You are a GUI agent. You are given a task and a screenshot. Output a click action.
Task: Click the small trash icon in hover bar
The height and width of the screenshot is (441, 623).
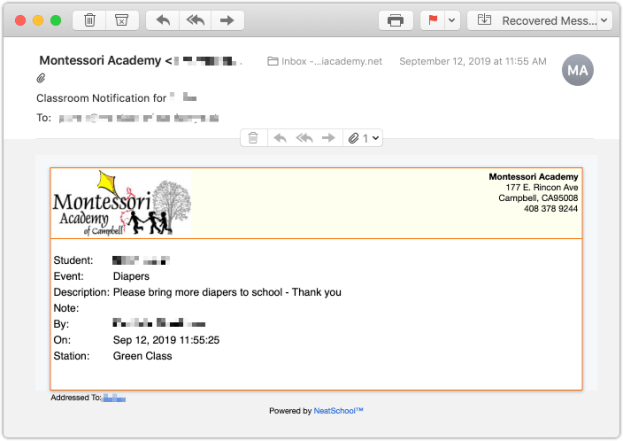point(253,138)
